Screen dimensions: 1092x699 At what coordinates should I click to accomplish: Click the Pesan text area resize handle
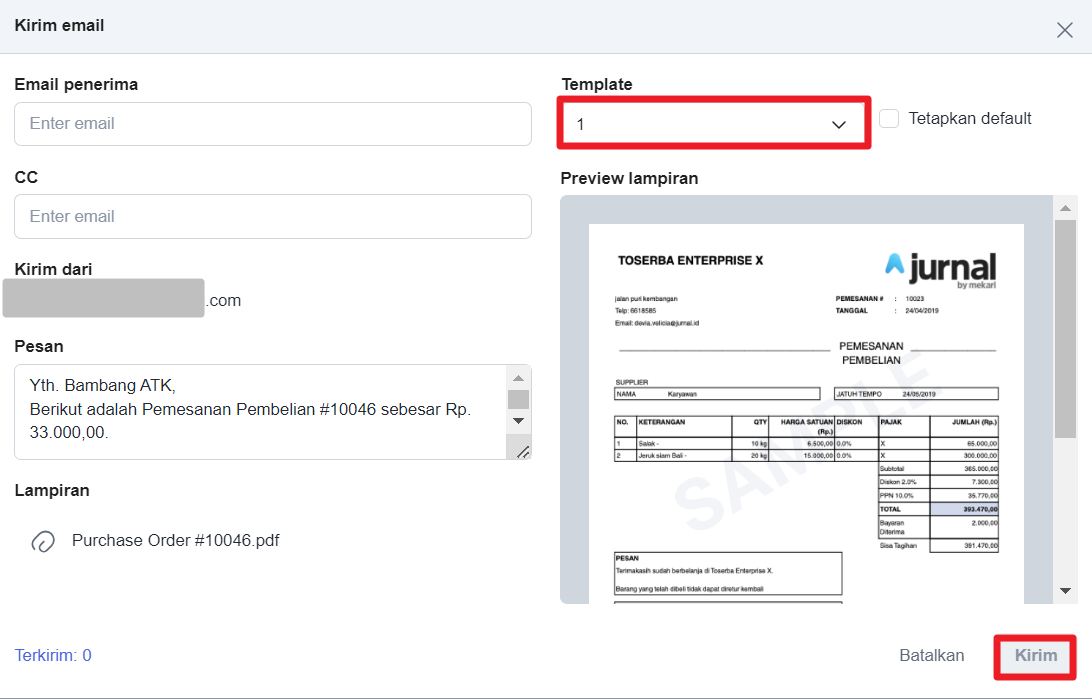(522, 452)
